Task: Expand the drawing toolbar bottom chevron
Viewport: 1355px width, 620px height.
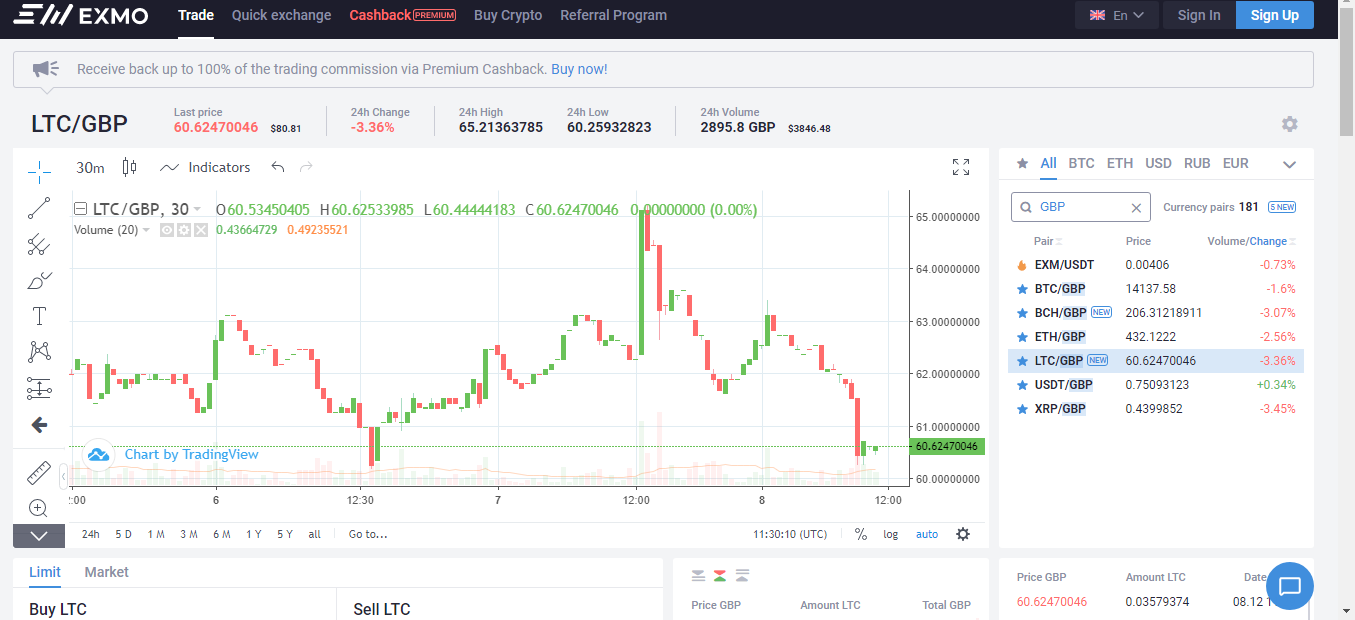Action: click(39, 535)
